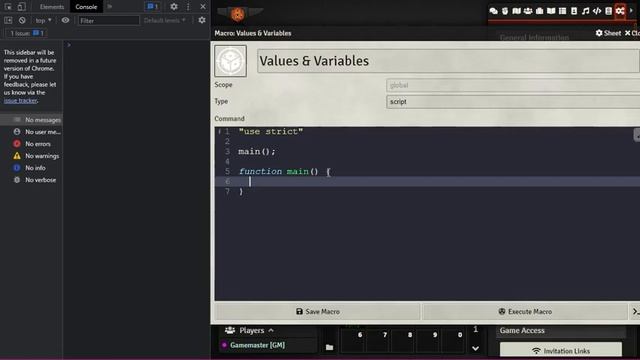Open the Journal book sidebar tab
Viewport: 640px width, 360px height.
pyautogui.click(x=551, y=11)
